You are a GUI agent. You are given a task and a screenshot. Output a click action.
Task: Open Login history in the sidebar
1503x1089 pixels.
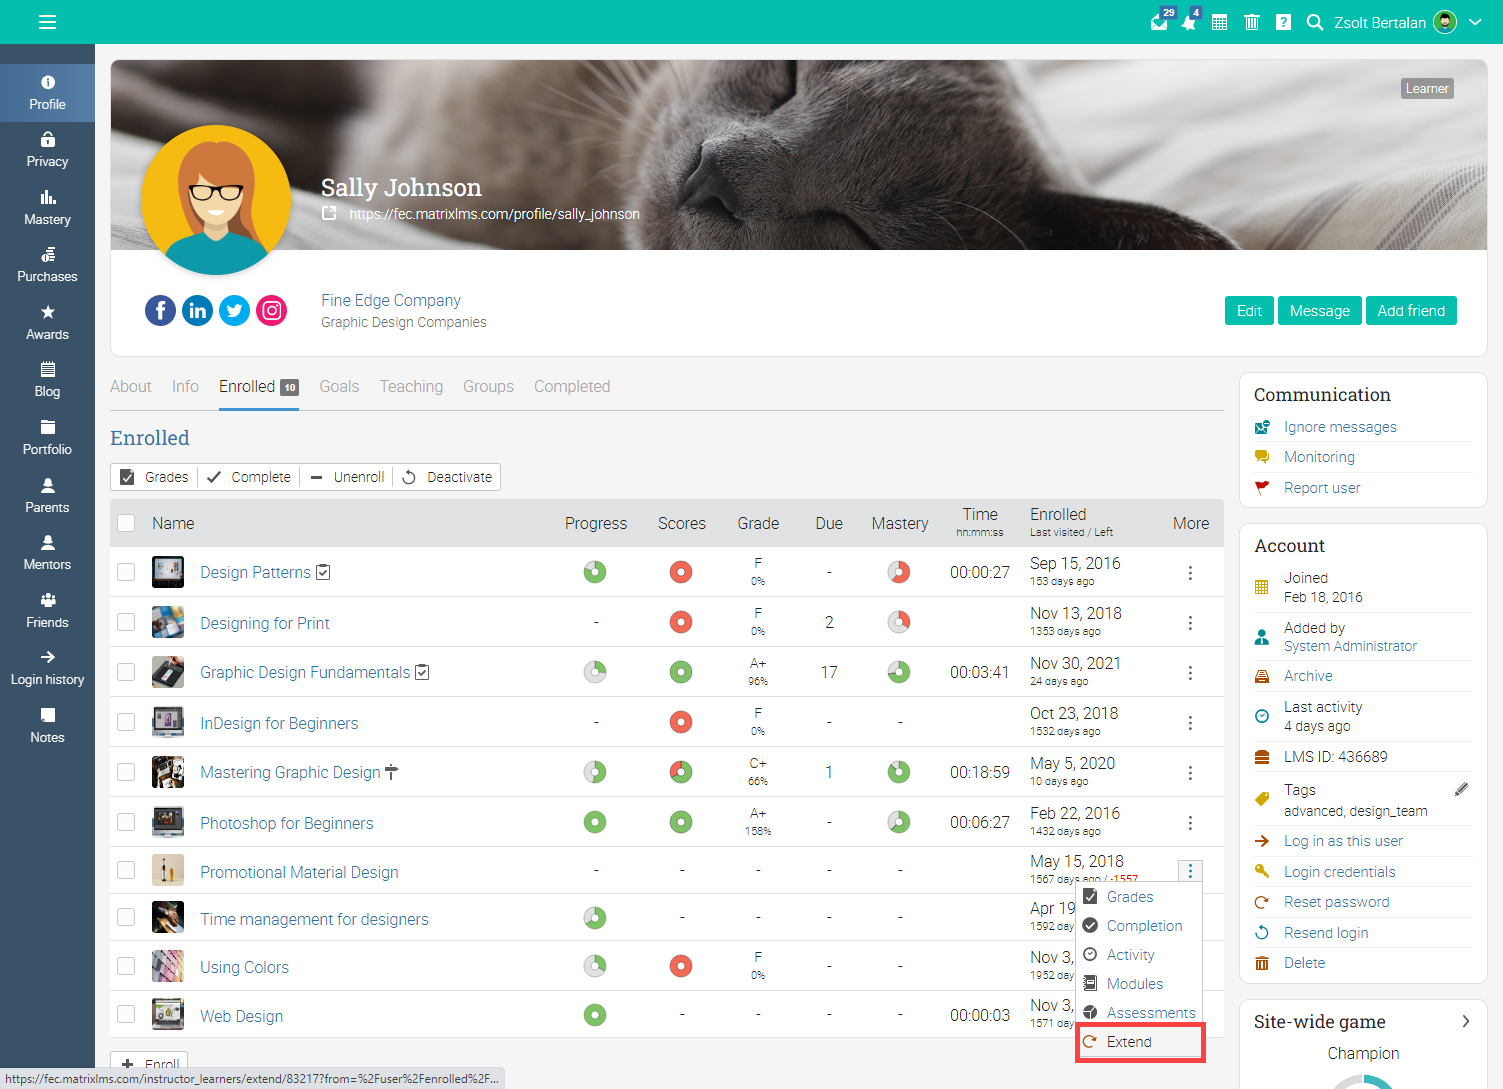[47, 668]
